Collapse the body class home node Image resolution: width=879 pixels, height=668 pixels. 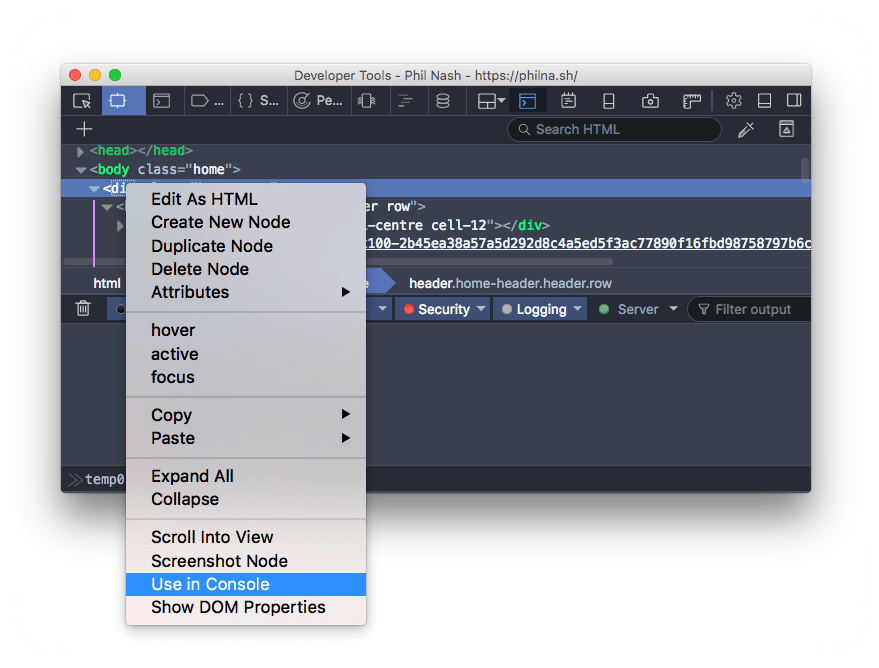pyautogui.click(x=81, y=170)
